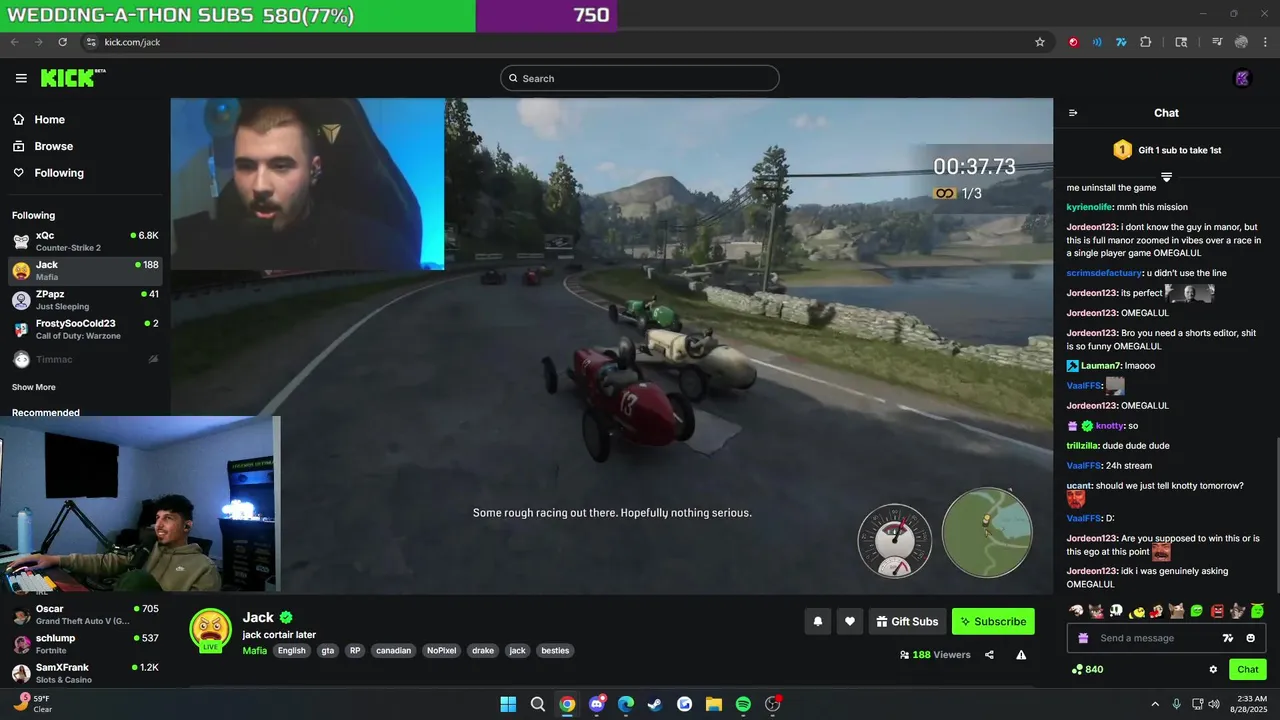Image resolution: width=1280 pixels, height=720 pixels.
Task: Expand the gift leaderboard chevron
Action: [1166, 177]
